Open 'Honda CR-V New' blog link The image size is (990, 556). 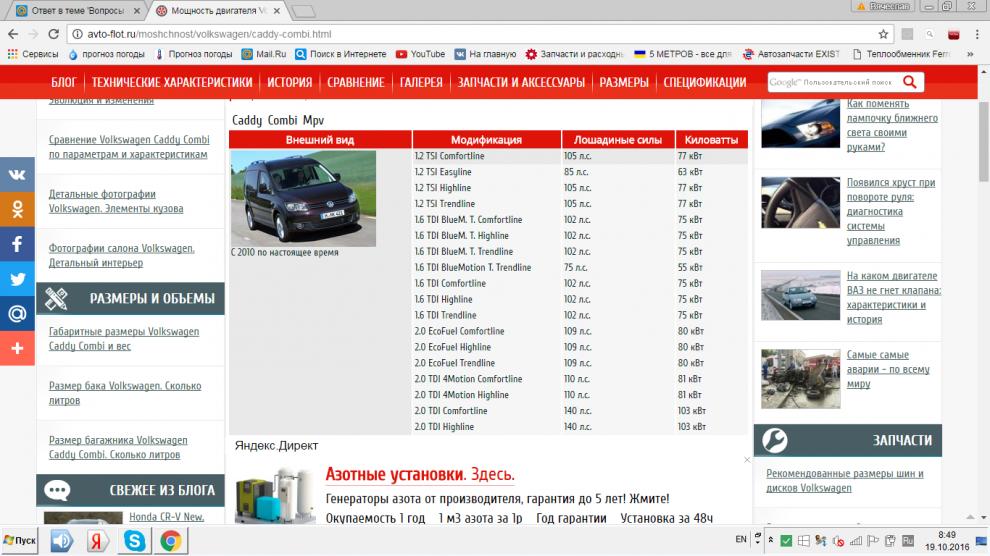(167, 517)
